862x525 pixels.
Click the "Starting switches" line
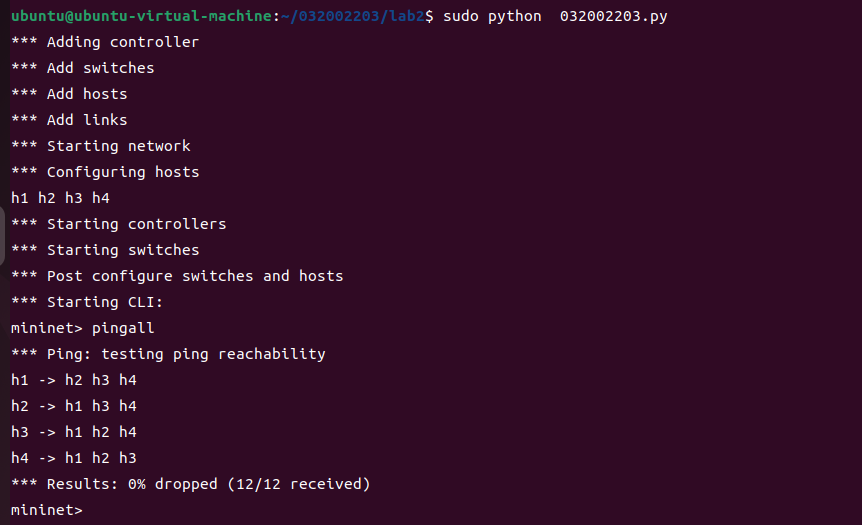tap(105, 250)
